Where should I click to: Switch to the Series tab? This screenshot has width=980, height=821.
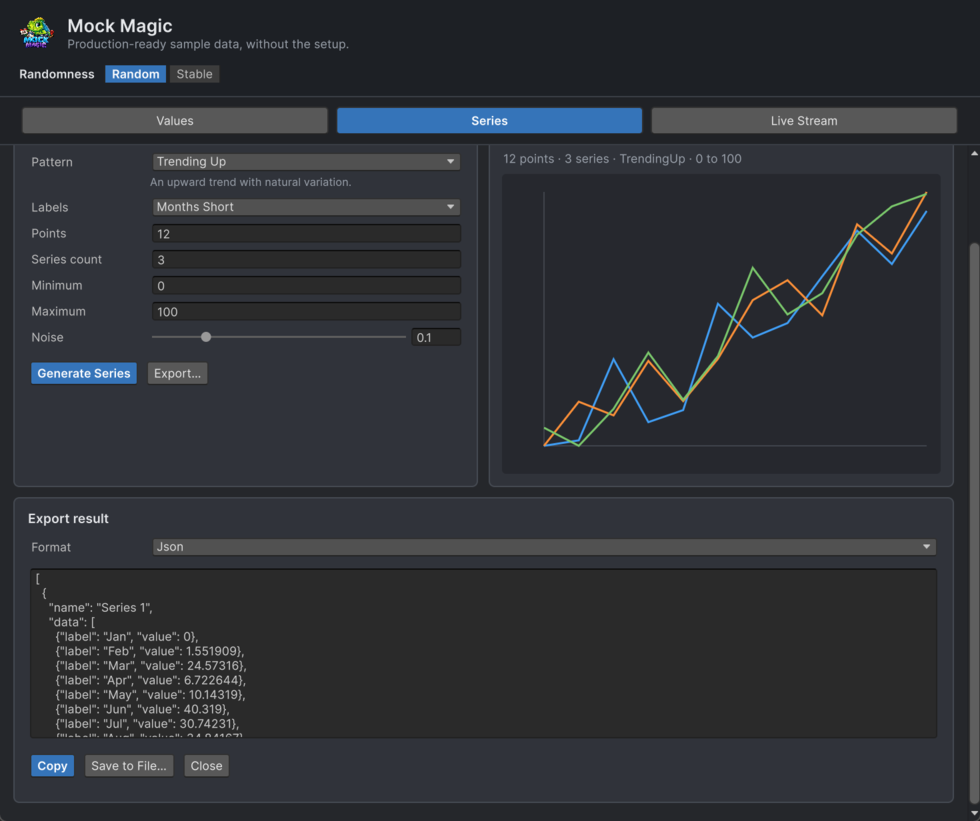489,121
